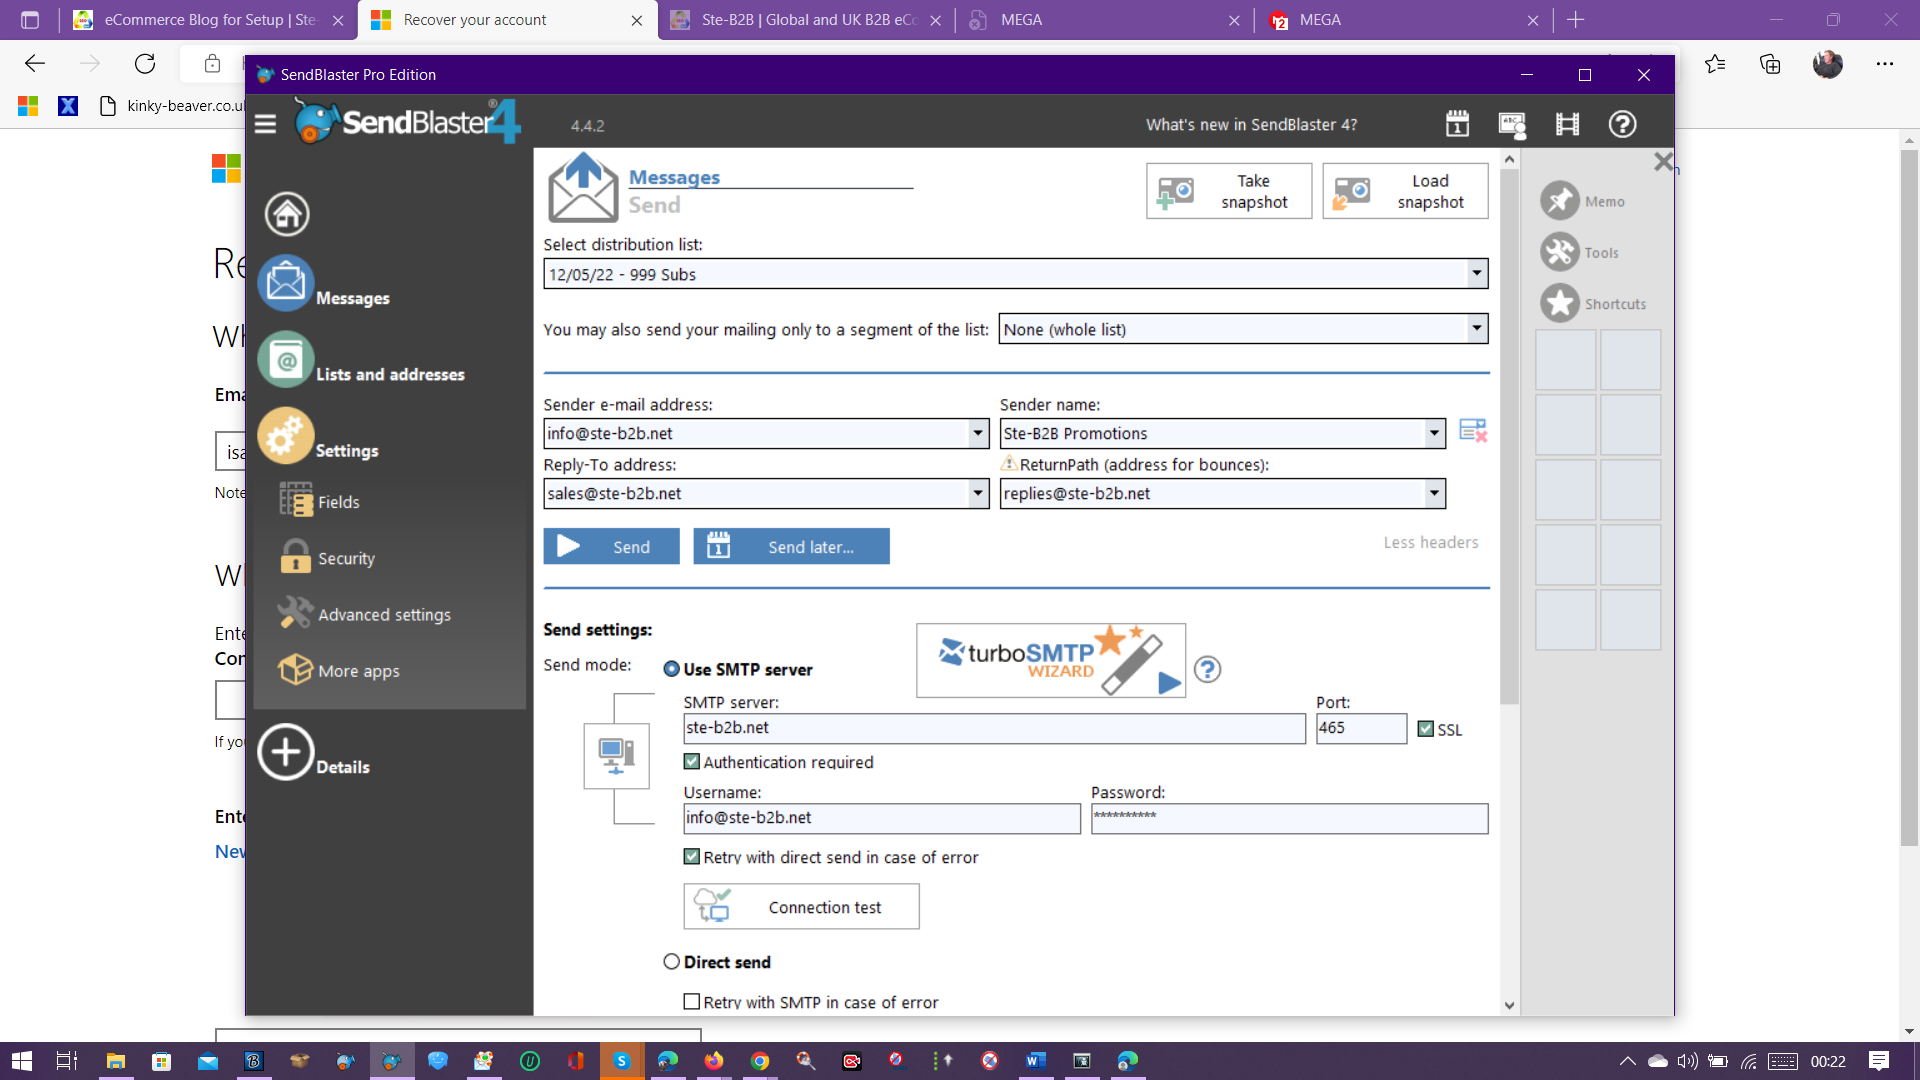The height and width of the screenshot is (1080, 1920).
Task: Open Advanced settings menu item
Action: (x=384, y=615)
